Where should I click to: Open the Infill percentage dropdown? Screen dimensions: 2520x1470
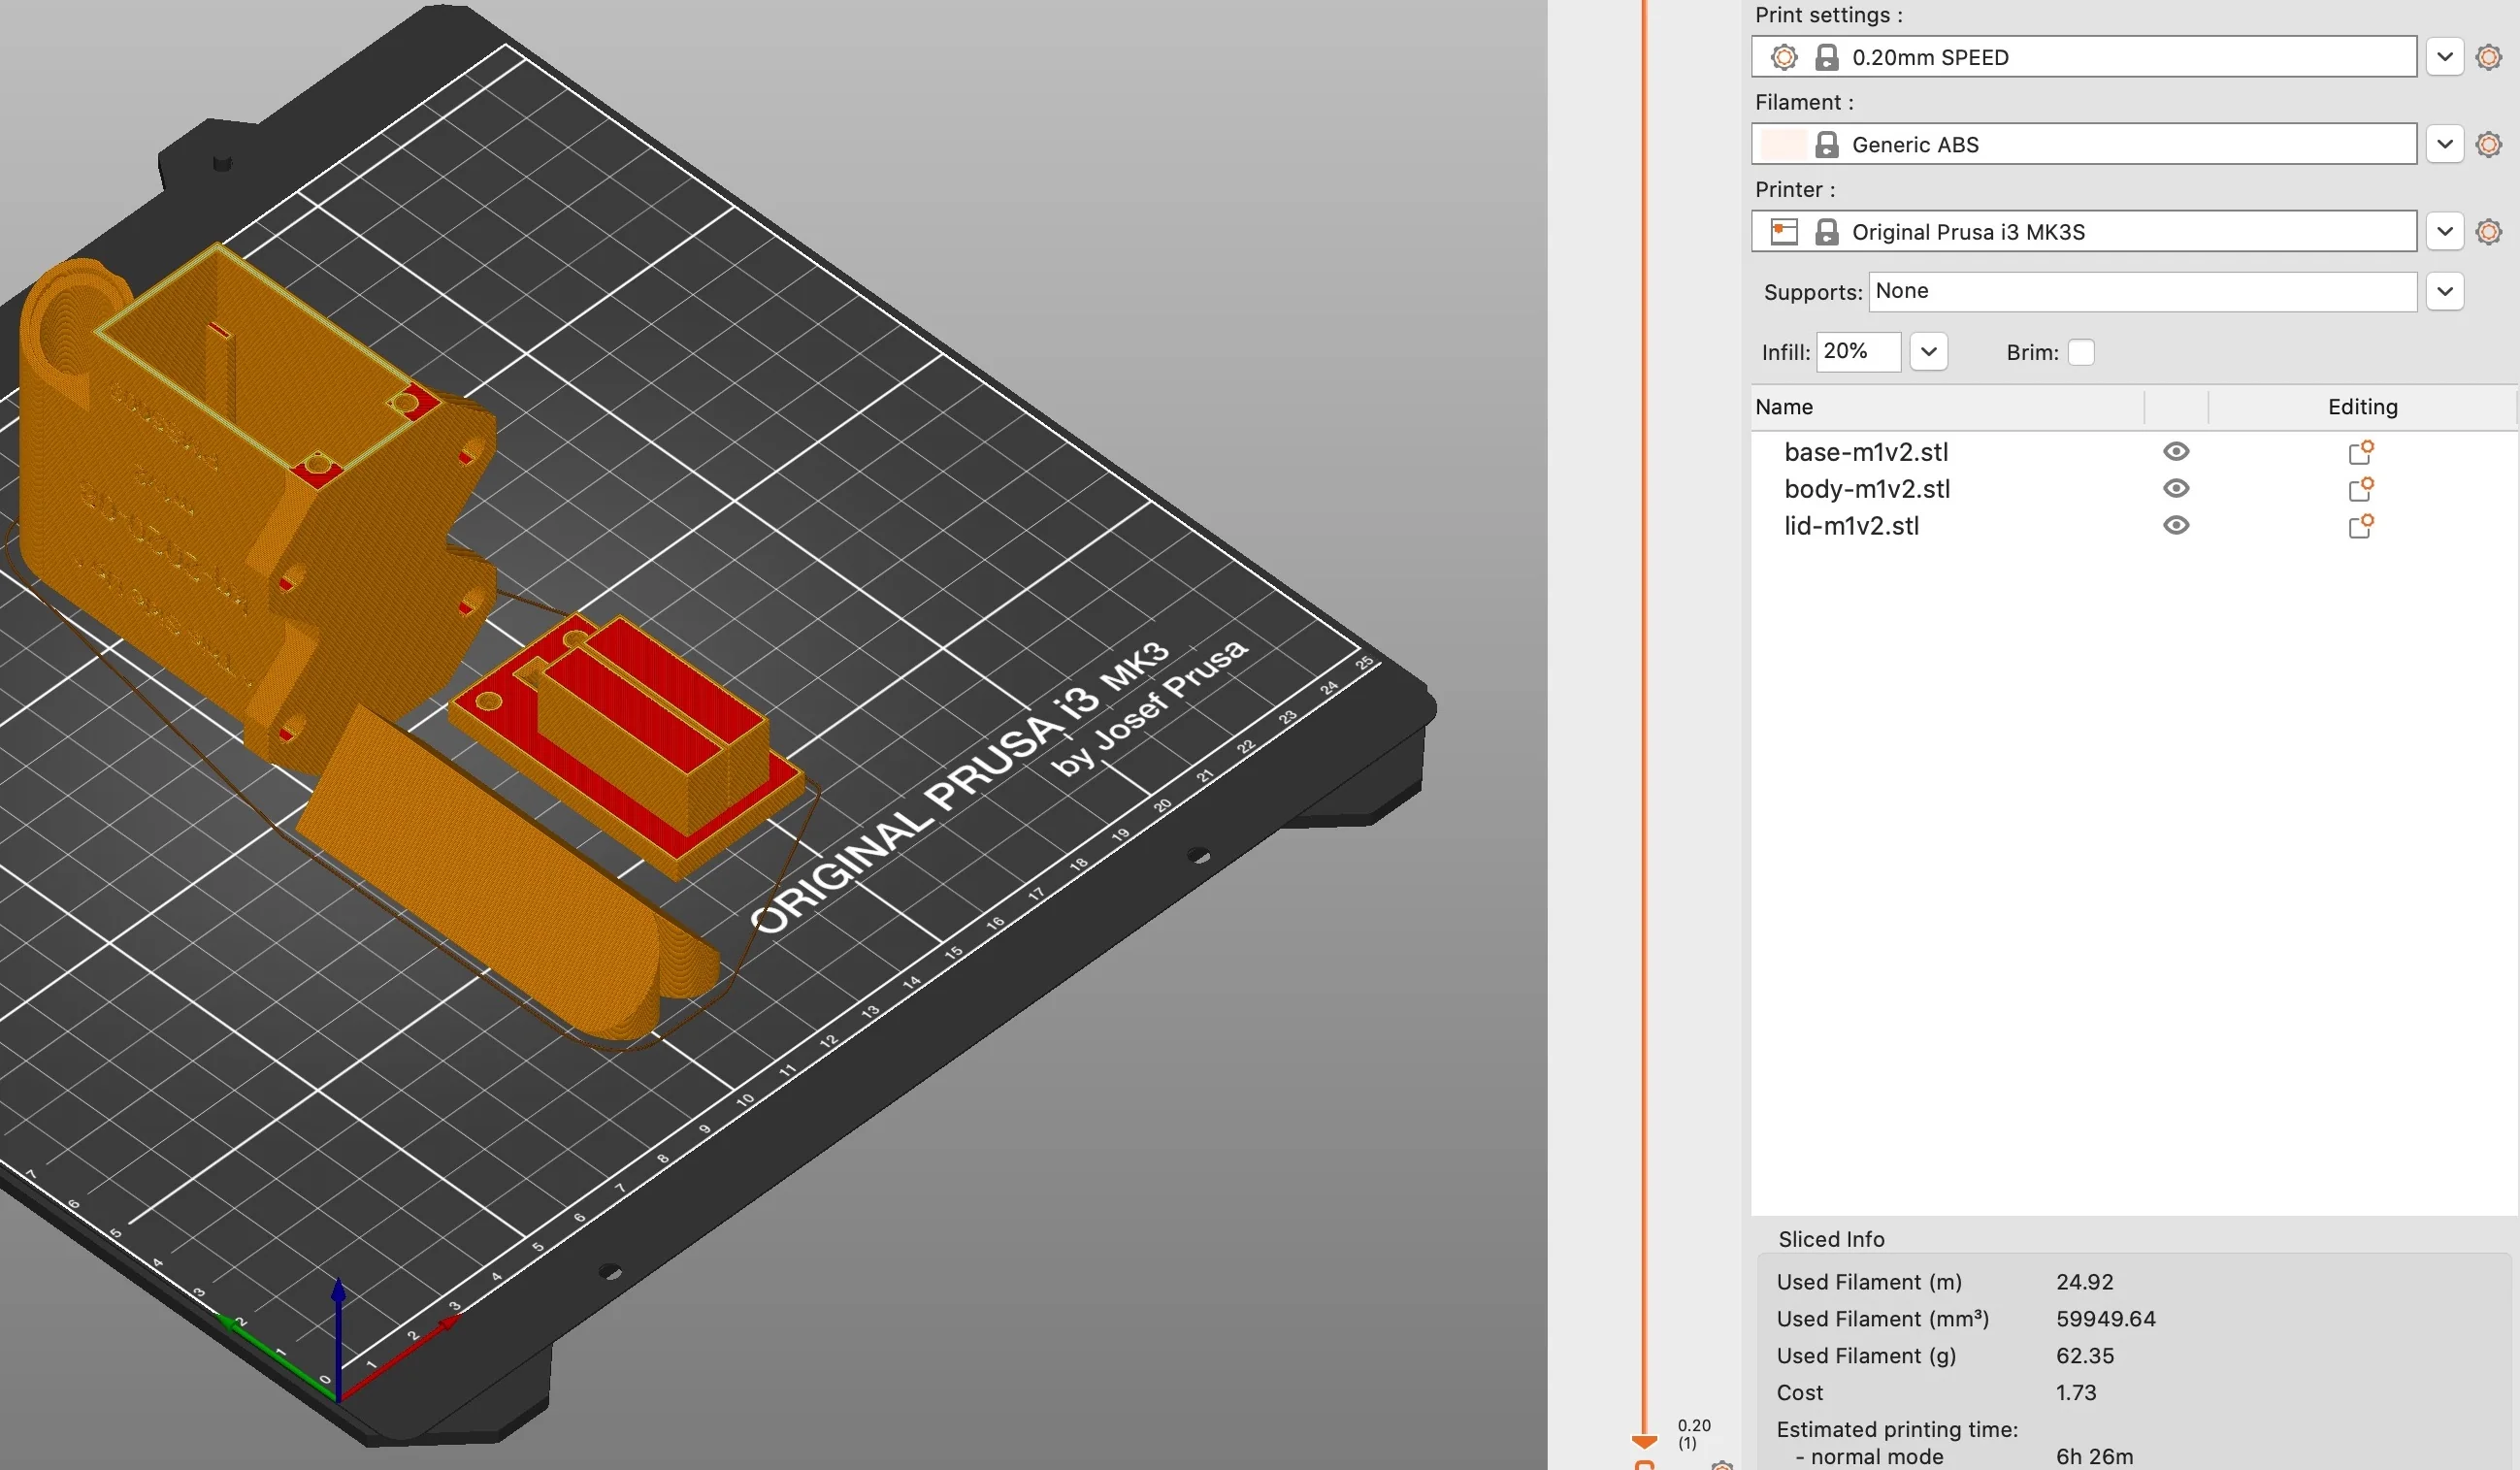[1929, 351]
